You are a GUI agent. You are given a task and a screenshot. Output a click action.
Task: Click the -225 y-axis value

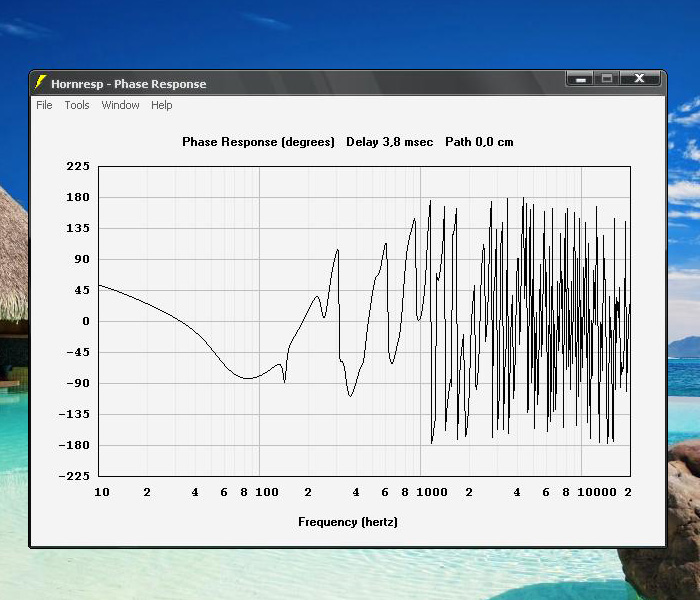(x=74, y=476)
